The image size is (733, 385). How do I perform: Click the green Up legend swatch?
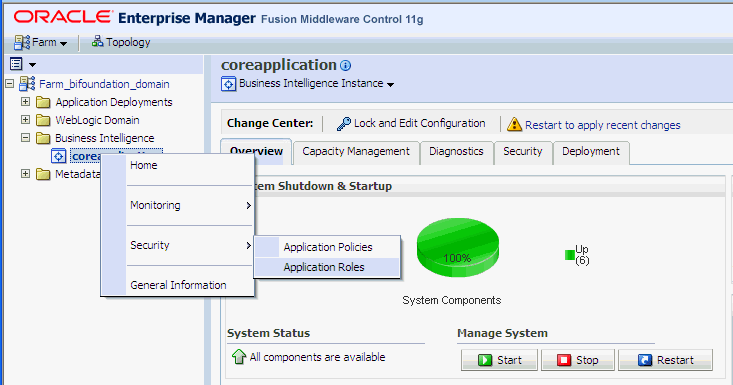(x=569, y=255)
